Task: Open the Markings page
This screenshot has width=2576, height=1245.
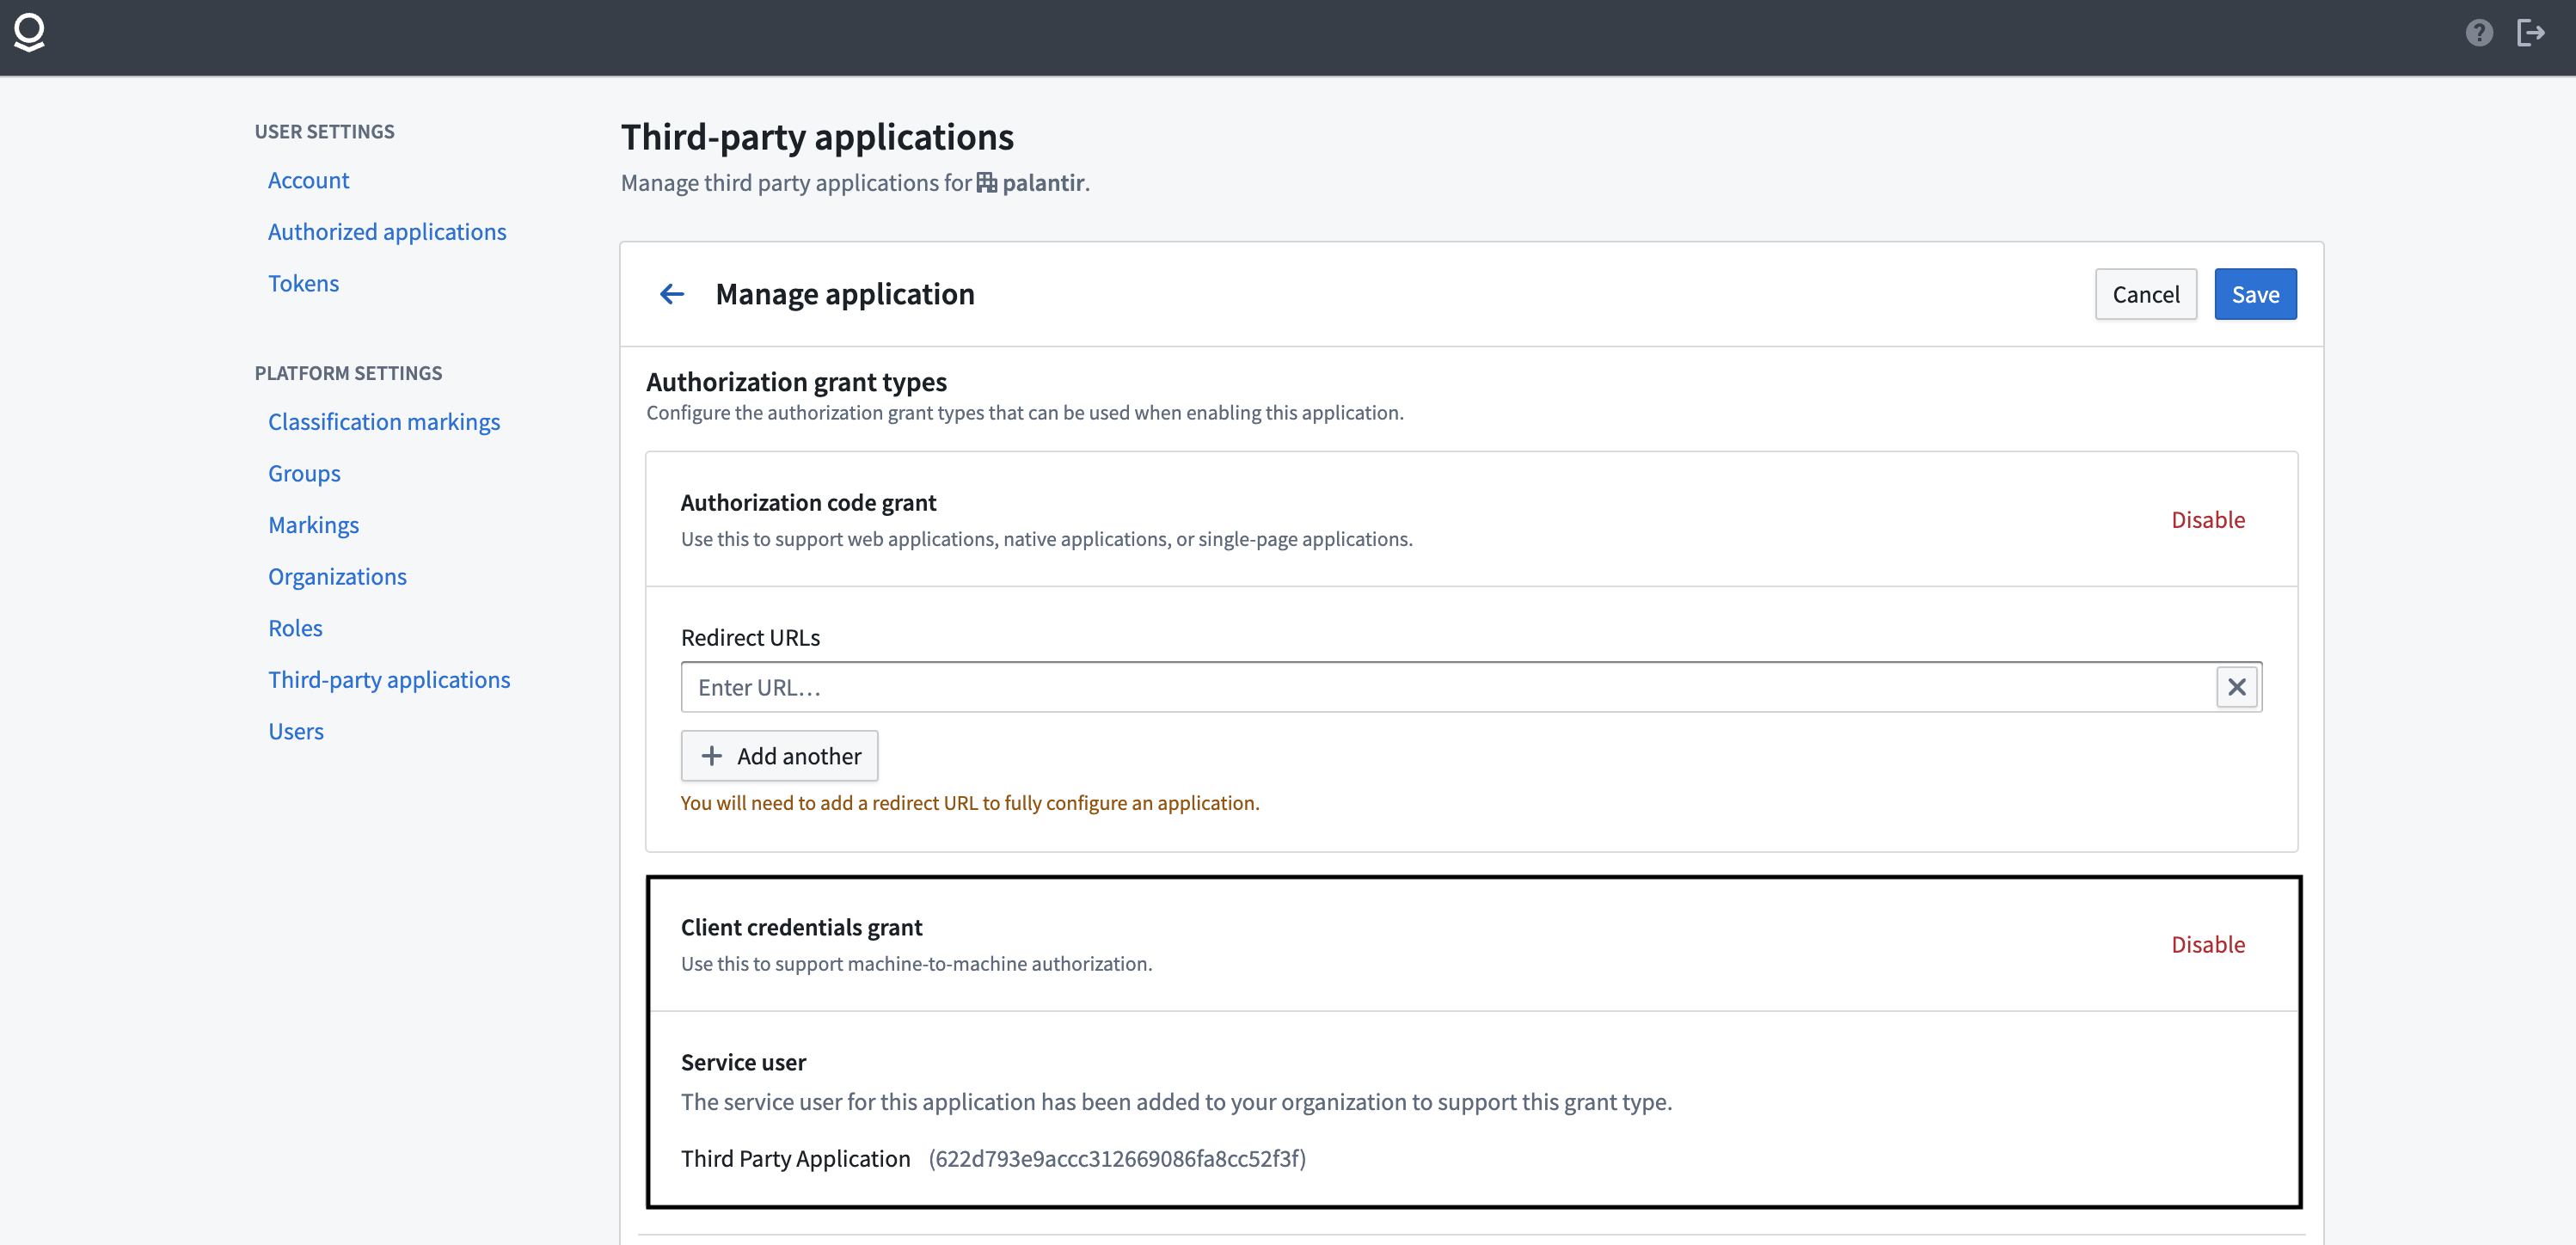Action: [x=313, y=525]
